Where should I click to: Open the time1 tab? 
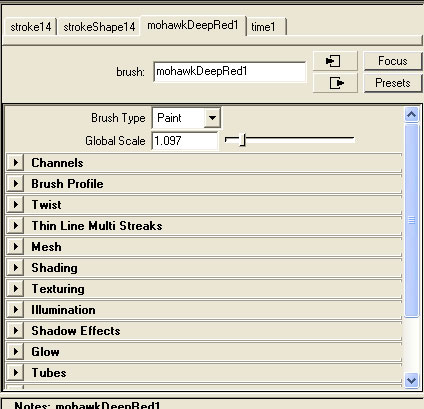[x=266, y=27]
